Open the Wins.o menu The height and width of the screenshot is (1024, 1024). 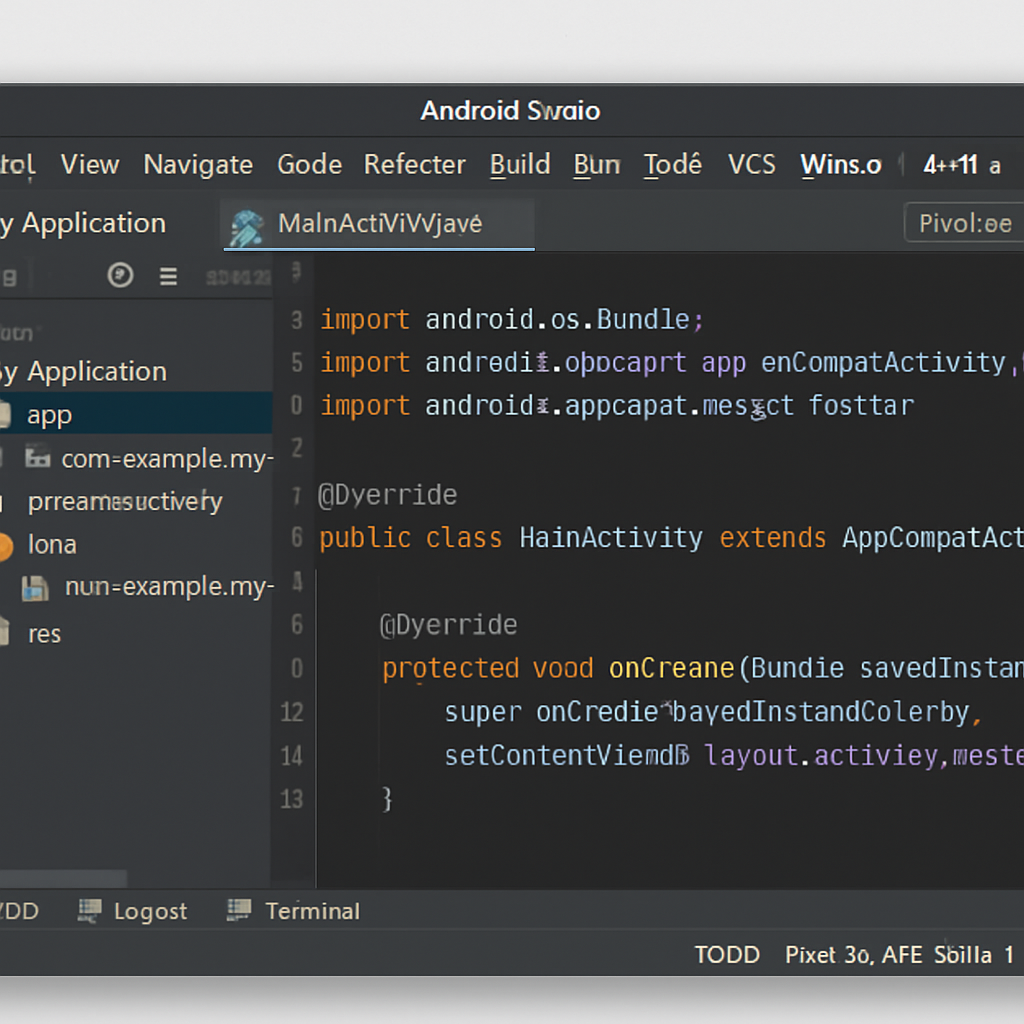coord(841,165)
